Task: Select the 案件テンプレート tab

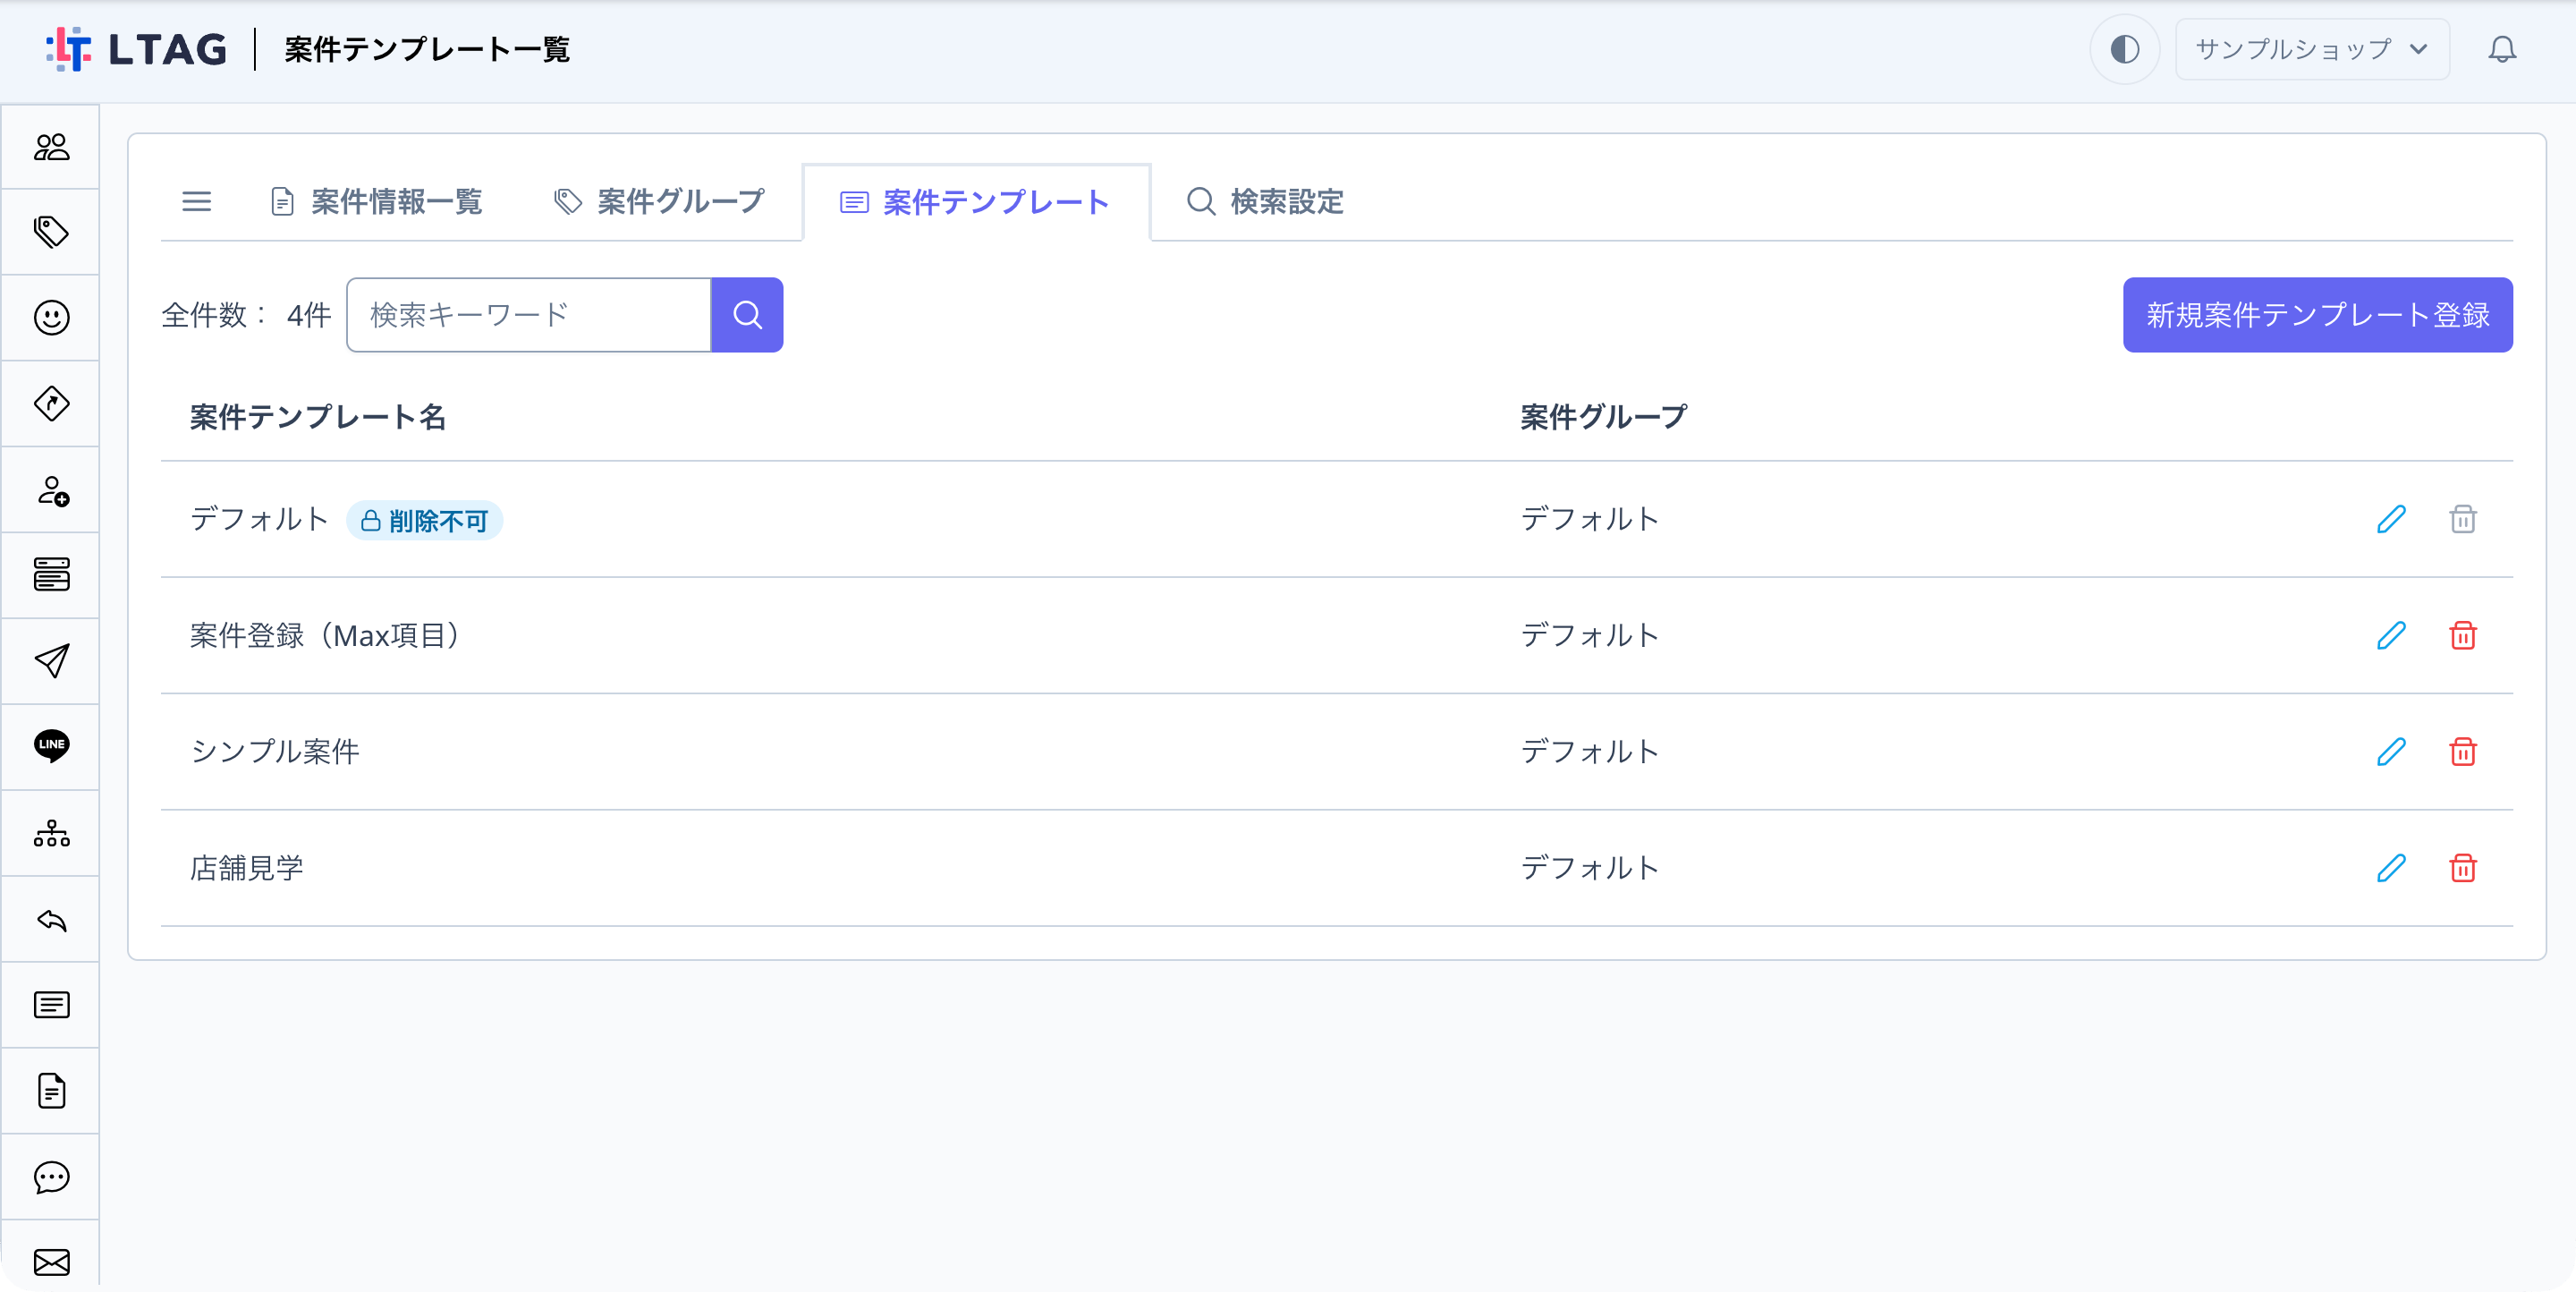Action: click(x=976, y=203)
